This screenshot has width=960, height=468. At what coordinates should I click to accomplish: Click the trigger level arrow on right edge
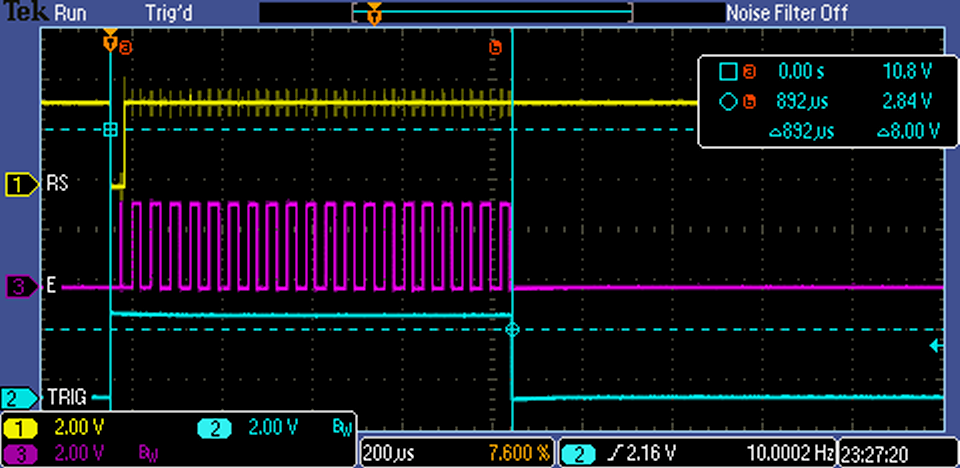pos(935,346)
